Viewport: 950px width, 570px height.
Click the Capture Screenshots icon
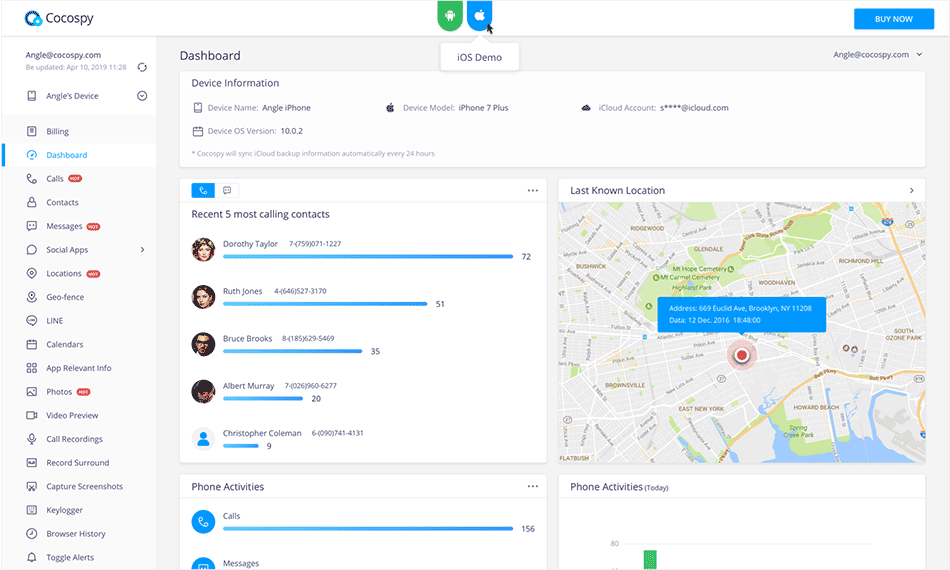[x=32, y=486]
